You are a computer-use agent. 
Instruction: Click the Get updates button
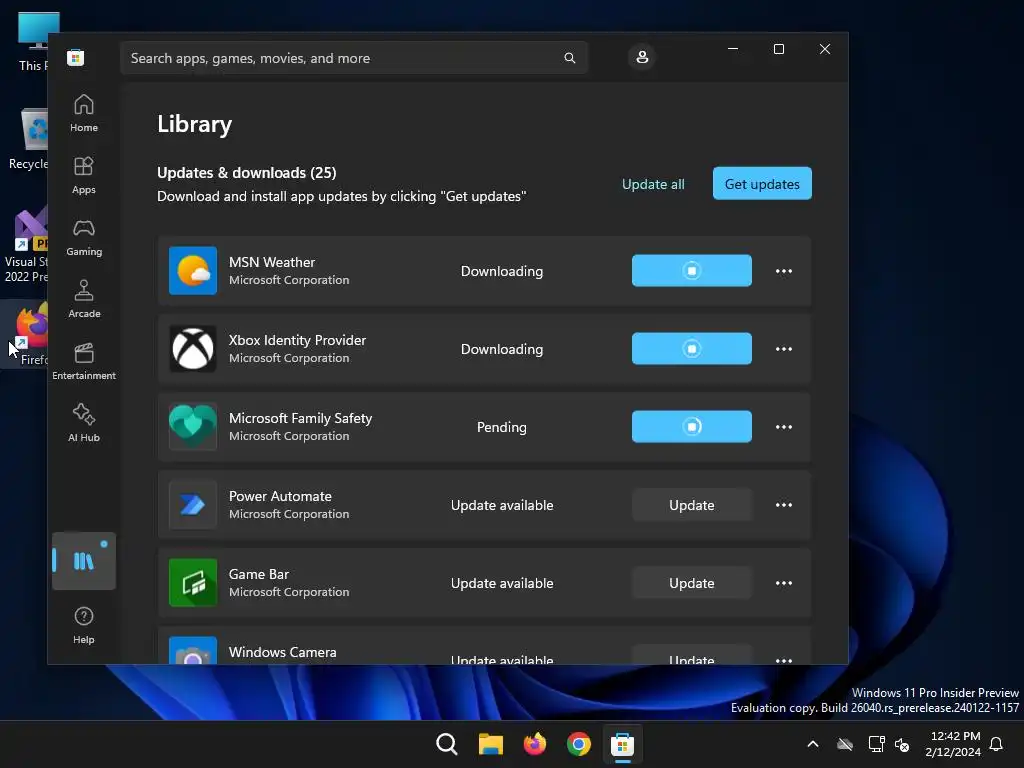(762, 184)
